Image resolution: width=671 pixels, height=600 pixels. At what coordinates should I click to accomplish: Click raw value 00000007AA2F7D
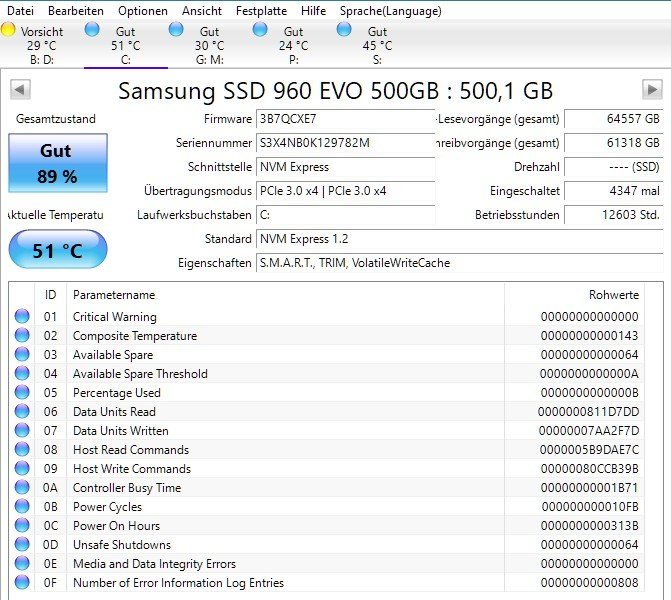click(x=589, y=431)
